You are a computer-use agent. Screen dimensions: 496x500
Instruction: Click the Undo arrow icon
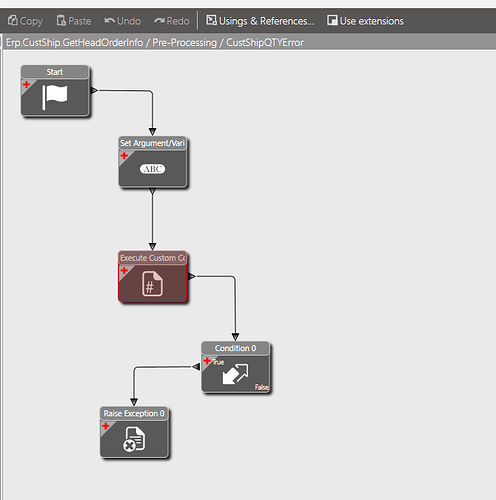[x=110, y=21]
